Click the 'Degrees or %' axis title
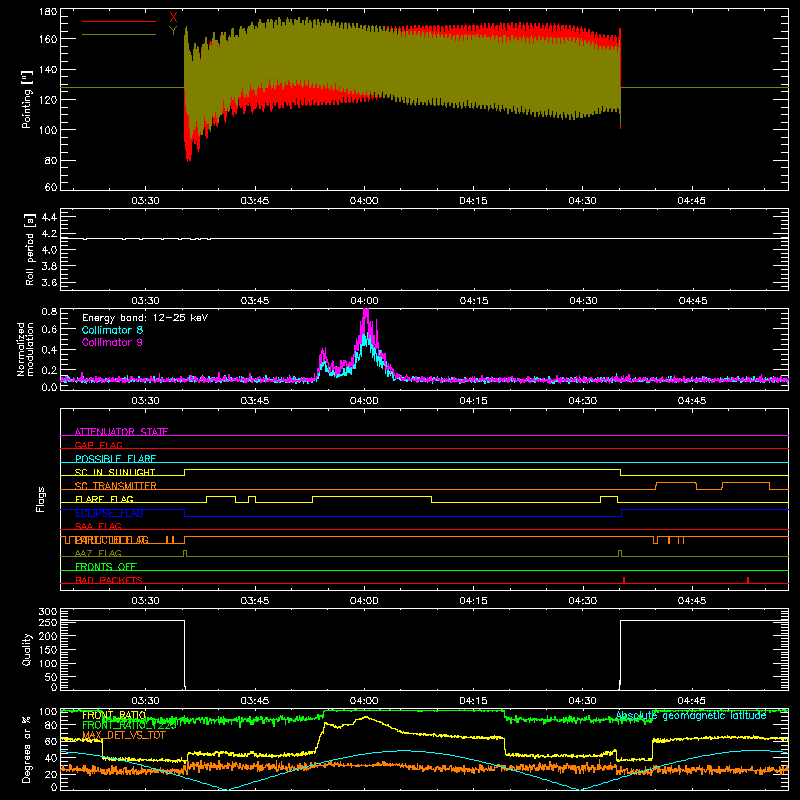This screenshot has width=800, height=800. point(27,750)
